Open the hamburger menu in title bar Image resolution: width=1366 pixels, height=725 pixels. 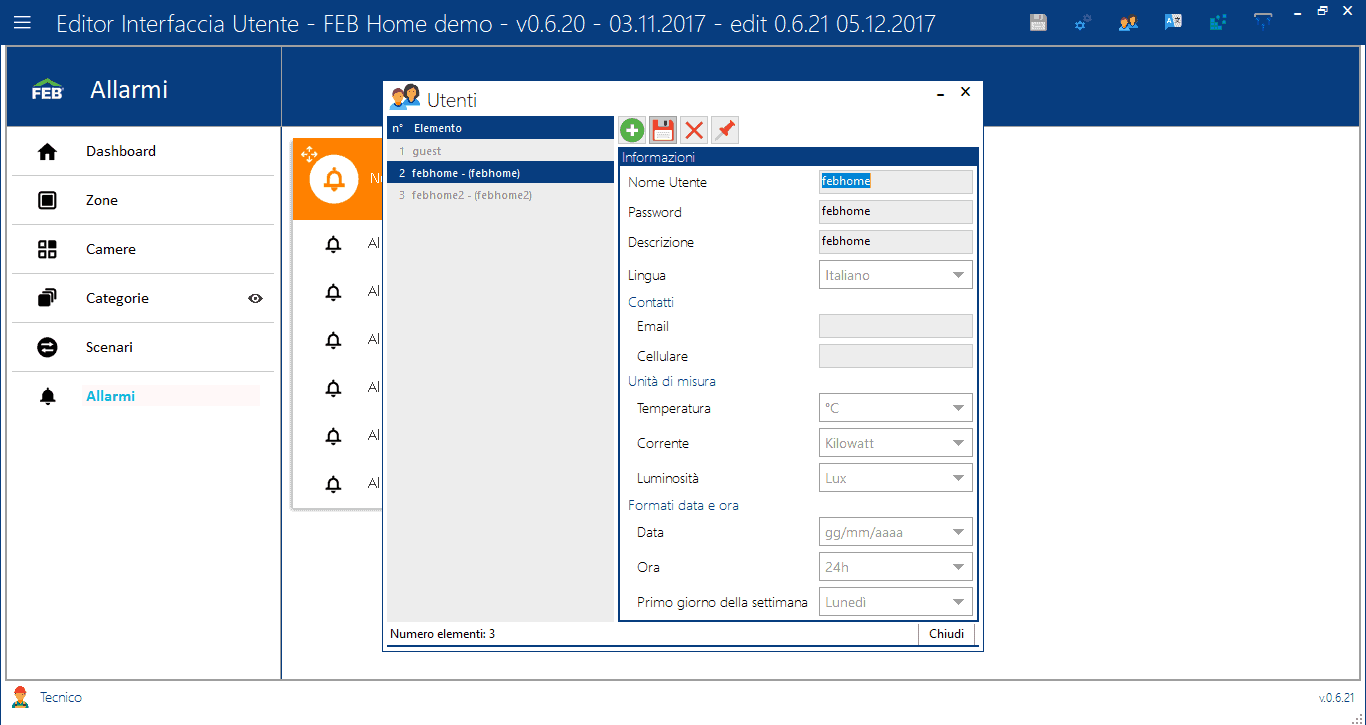click(x=22, y=22)
